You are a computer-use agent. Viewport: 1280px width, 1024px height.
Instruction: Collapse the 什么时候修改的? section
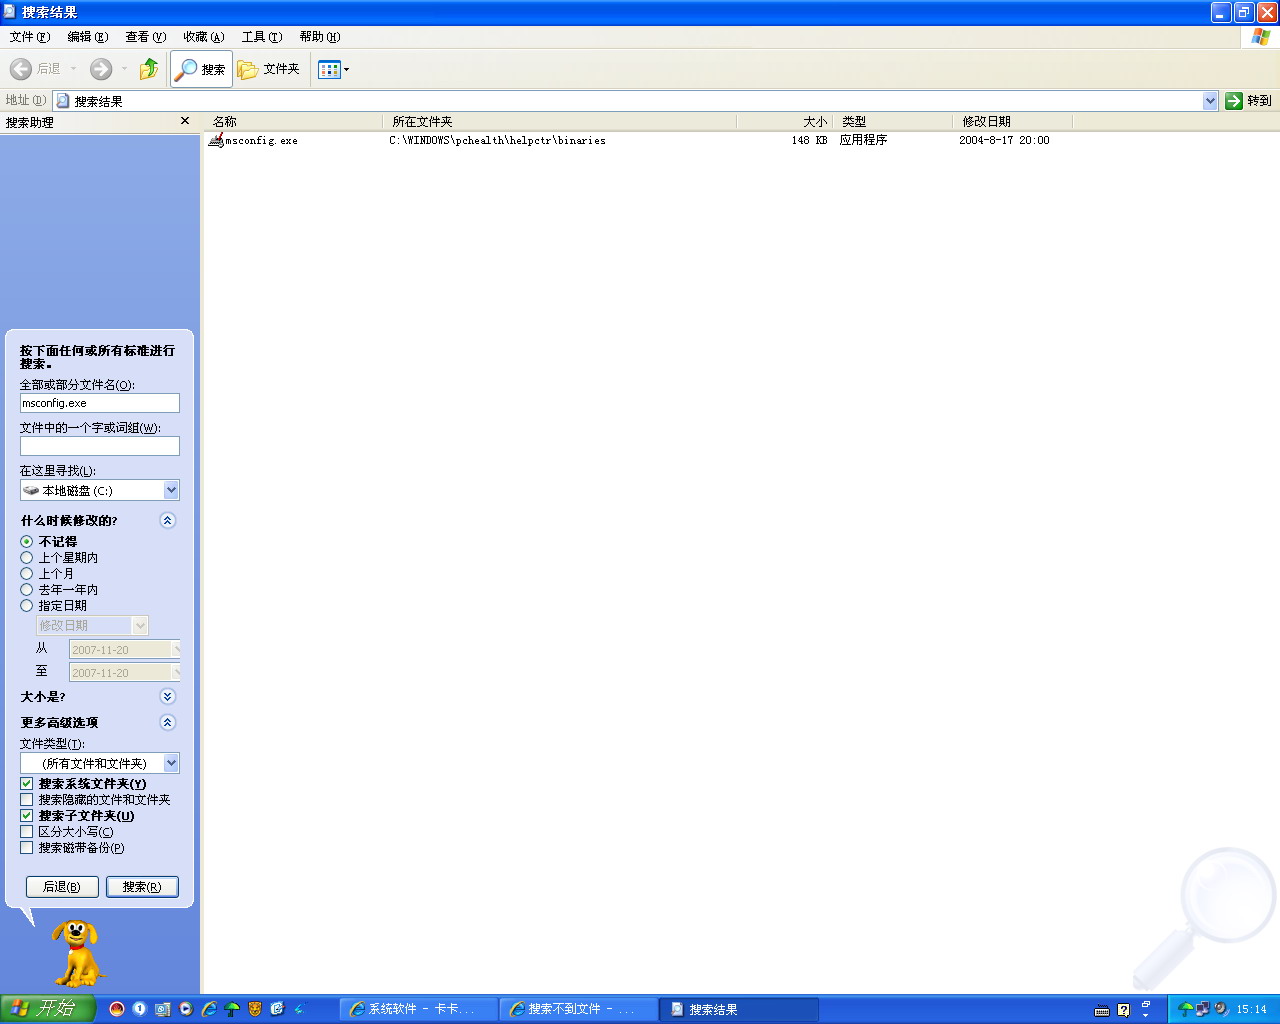[167, 520]
